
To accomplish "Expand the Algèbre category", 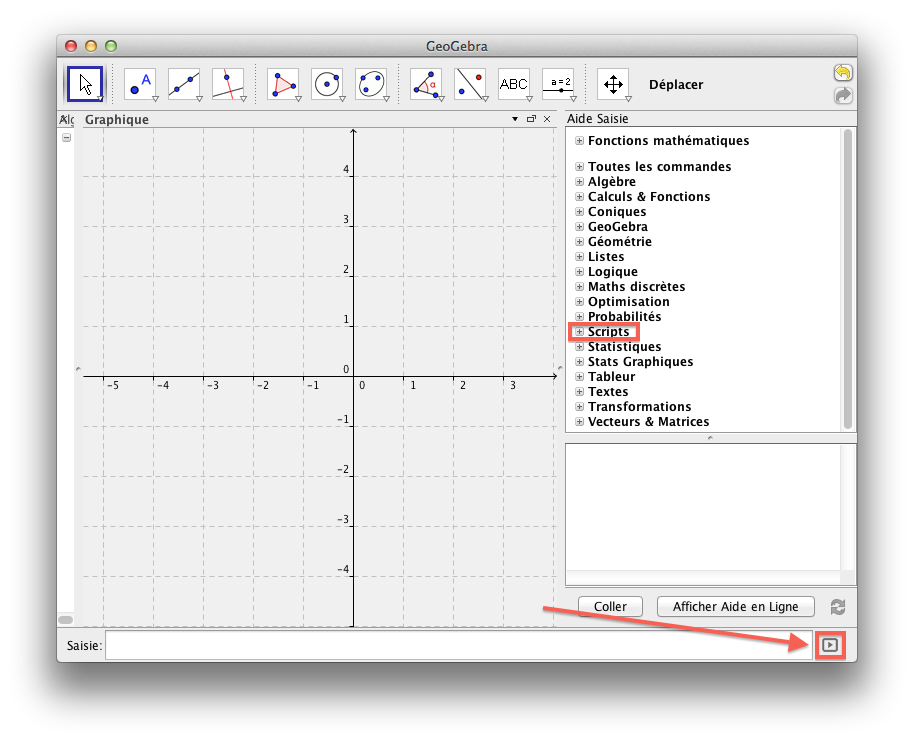I will tap(579, 182).
